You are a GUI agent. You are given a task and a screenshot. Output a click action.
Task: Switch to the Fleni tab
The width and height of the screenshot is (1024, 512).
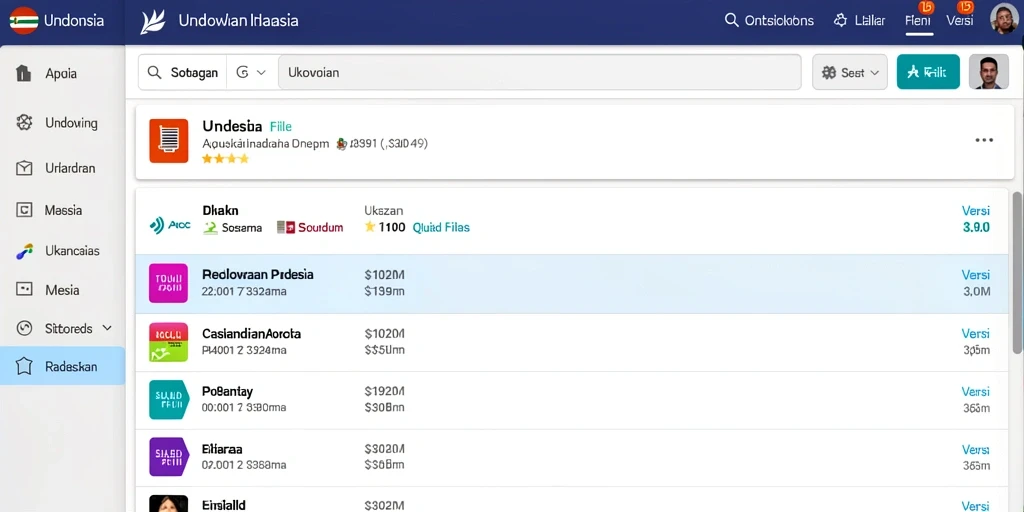point(918,20)
